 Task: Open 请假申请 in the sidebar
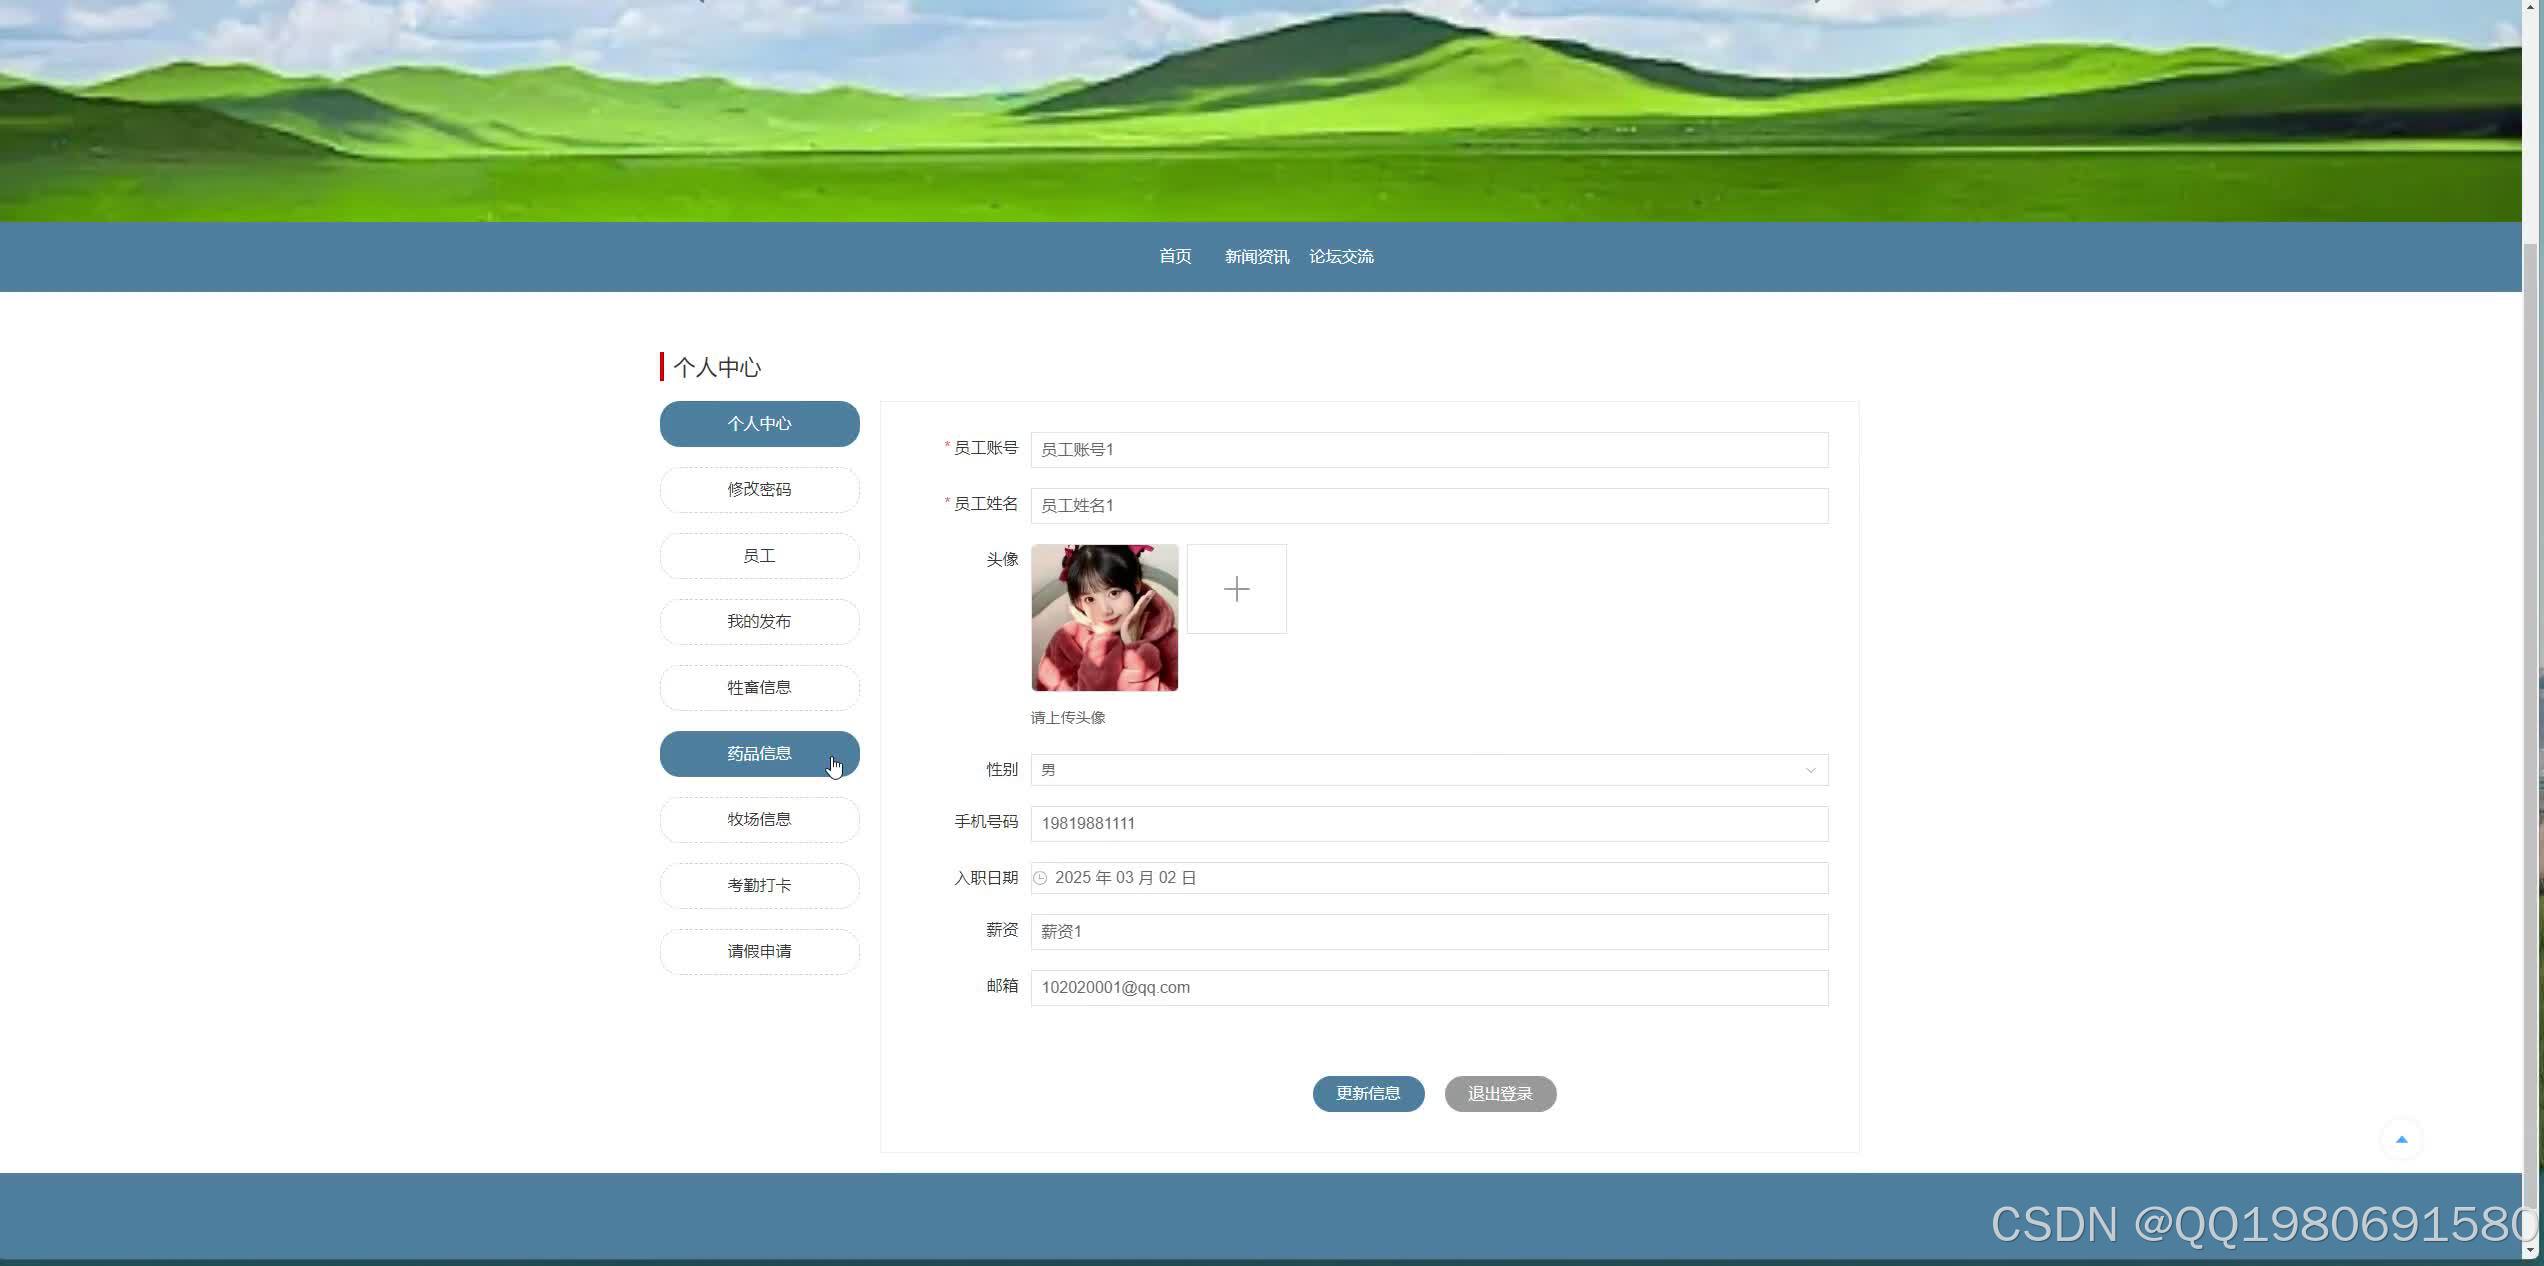759,952
